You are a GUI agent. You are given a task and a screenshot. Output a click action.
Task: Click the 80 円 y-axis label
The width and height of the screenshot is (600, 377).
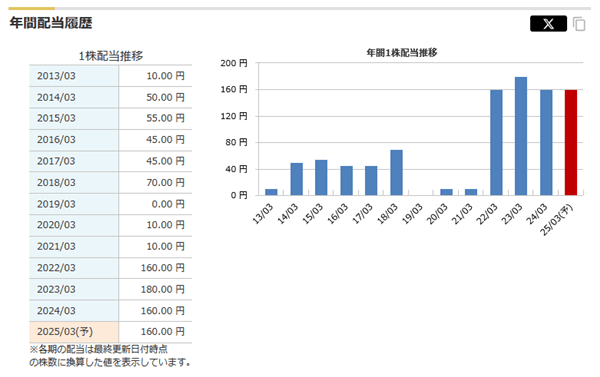click(x=236, y=142)
